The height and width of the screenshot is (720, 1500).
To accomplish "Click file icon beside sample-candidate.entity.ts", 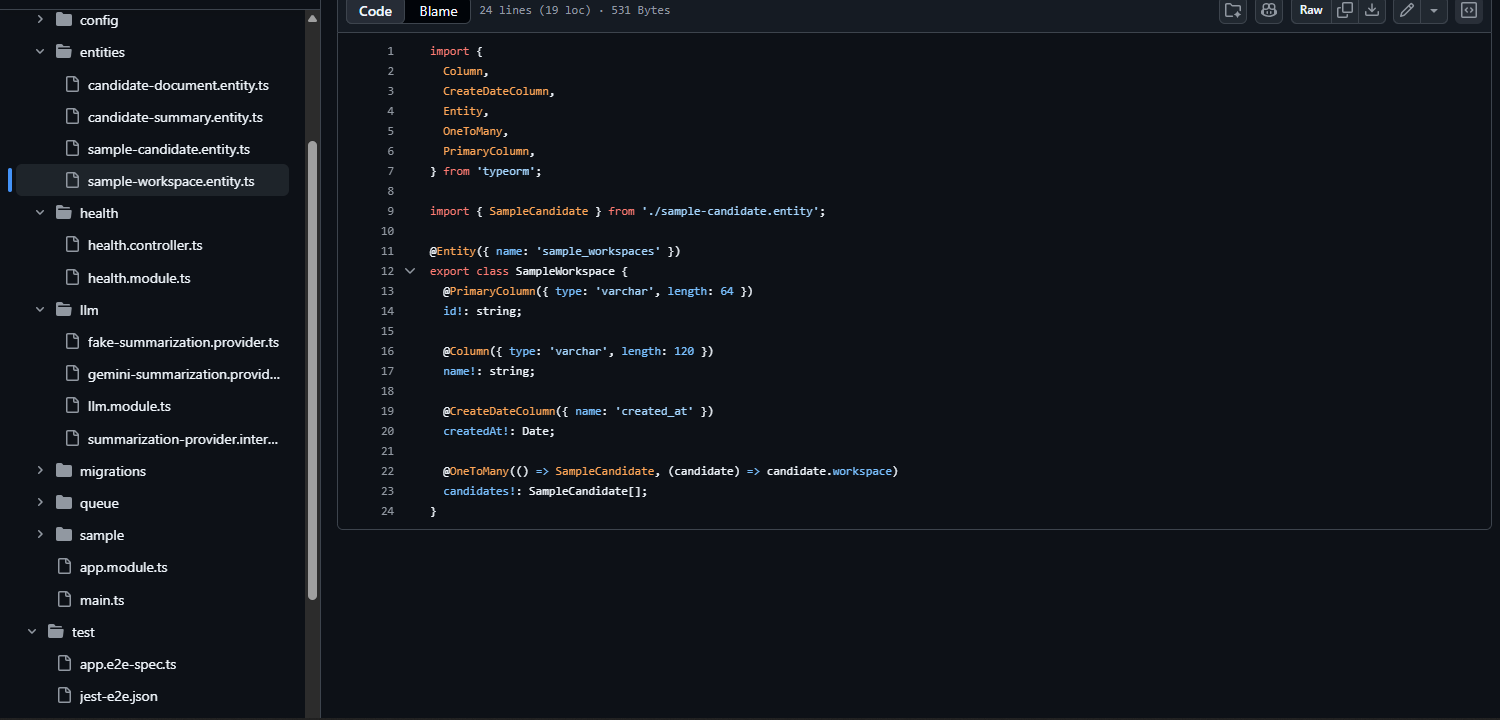I will [72, 148].
